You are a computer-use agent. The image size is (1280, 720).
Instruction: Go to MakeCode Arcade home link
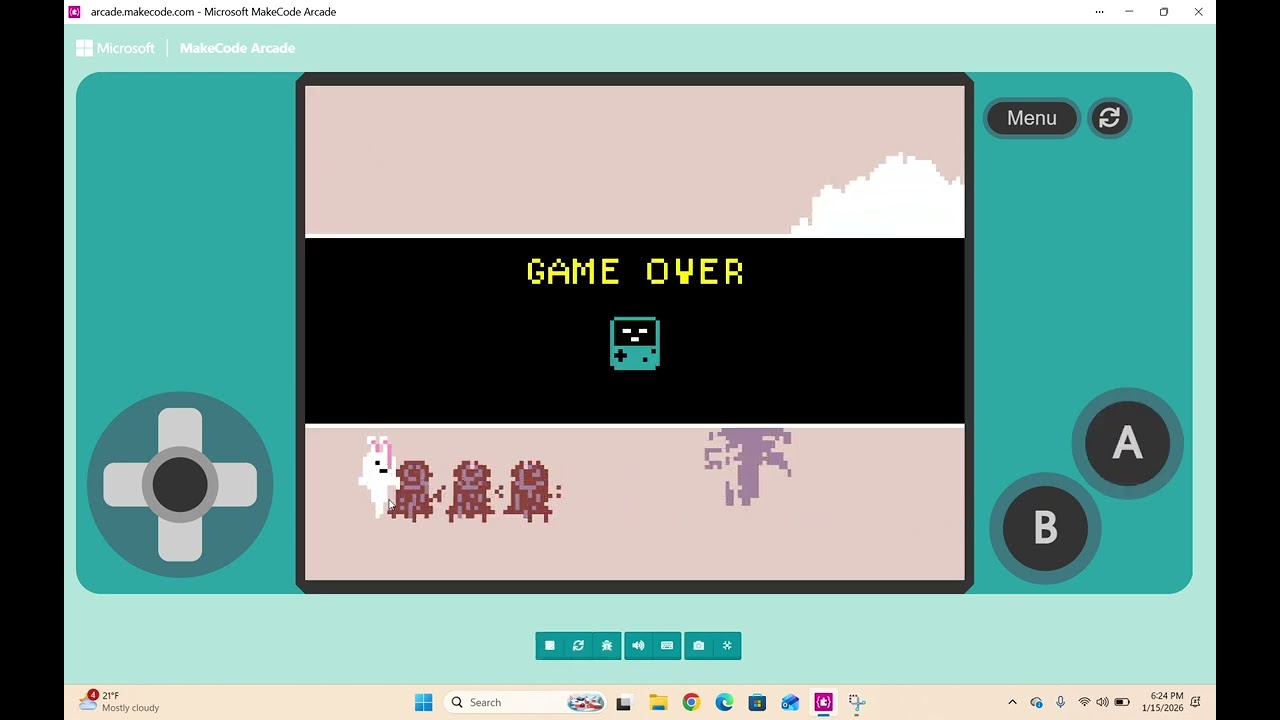pos(237,48)
